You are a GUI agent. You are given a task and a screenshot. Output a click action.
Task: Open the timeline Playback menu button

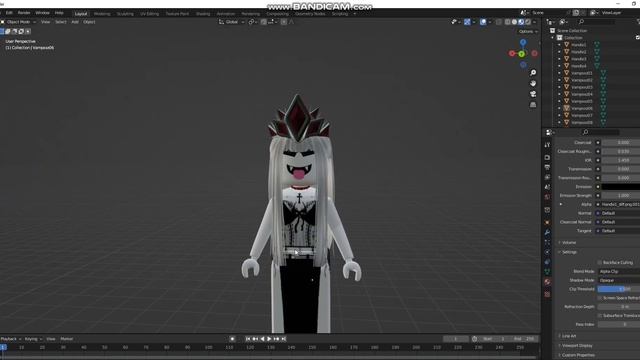(x=11, y=339)
